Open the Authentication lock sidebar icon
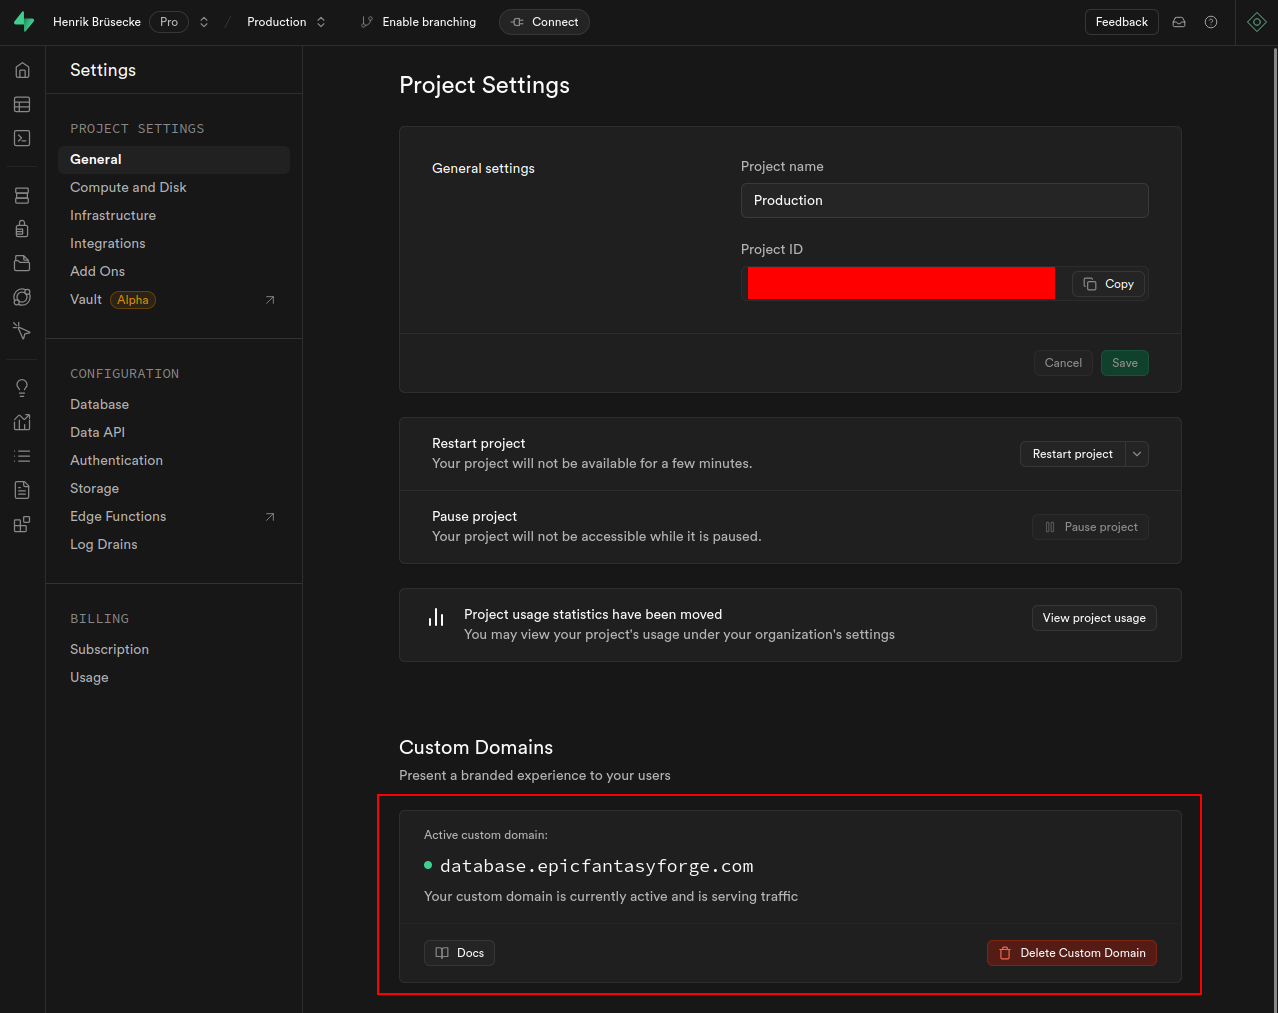1278x1013 pixels. [x=22, y=229]
